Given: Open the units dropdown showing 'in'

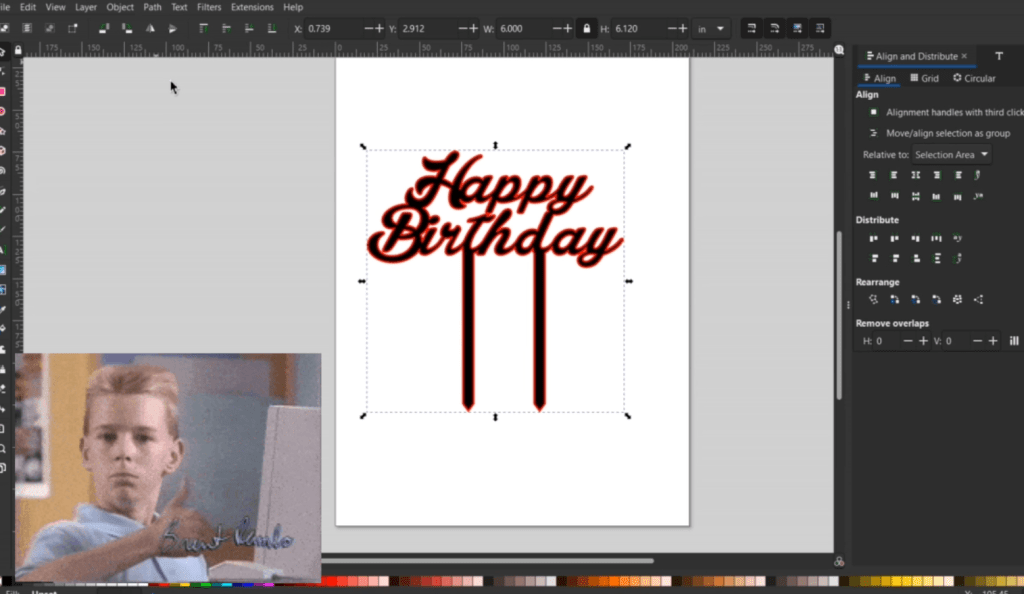Looking at the screenshot, I should coord(713,29).
